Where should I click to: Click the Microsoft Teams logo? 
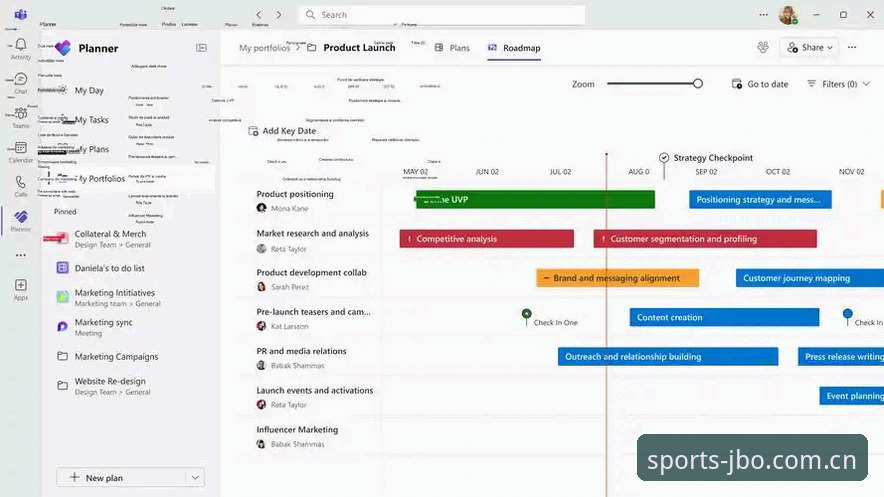click(21, 14)
